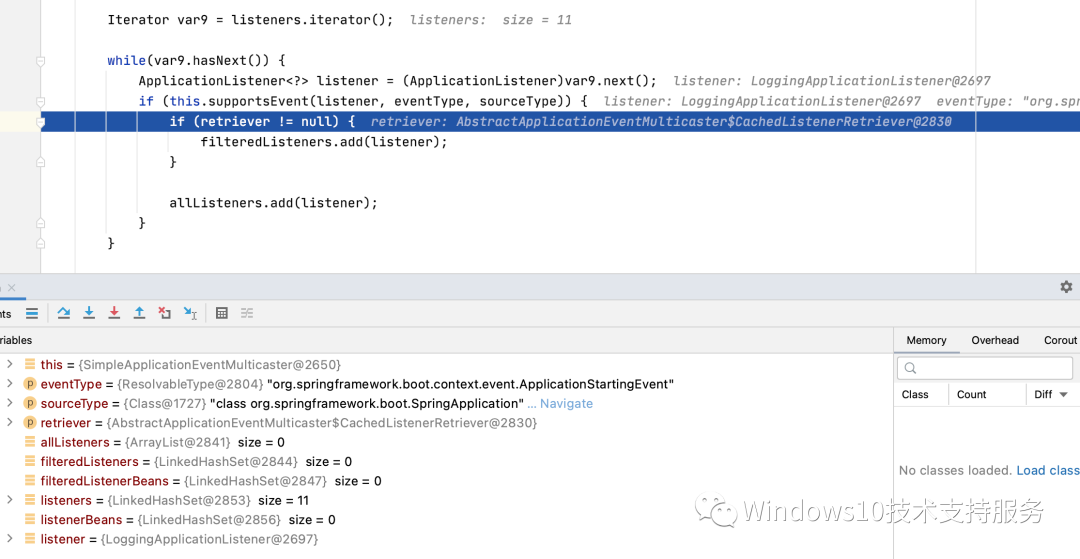Image resolution: width=1080 pixels, height=559 pixels.
Task: Select the allListeners variable row
Action: [x=446, y=442]
